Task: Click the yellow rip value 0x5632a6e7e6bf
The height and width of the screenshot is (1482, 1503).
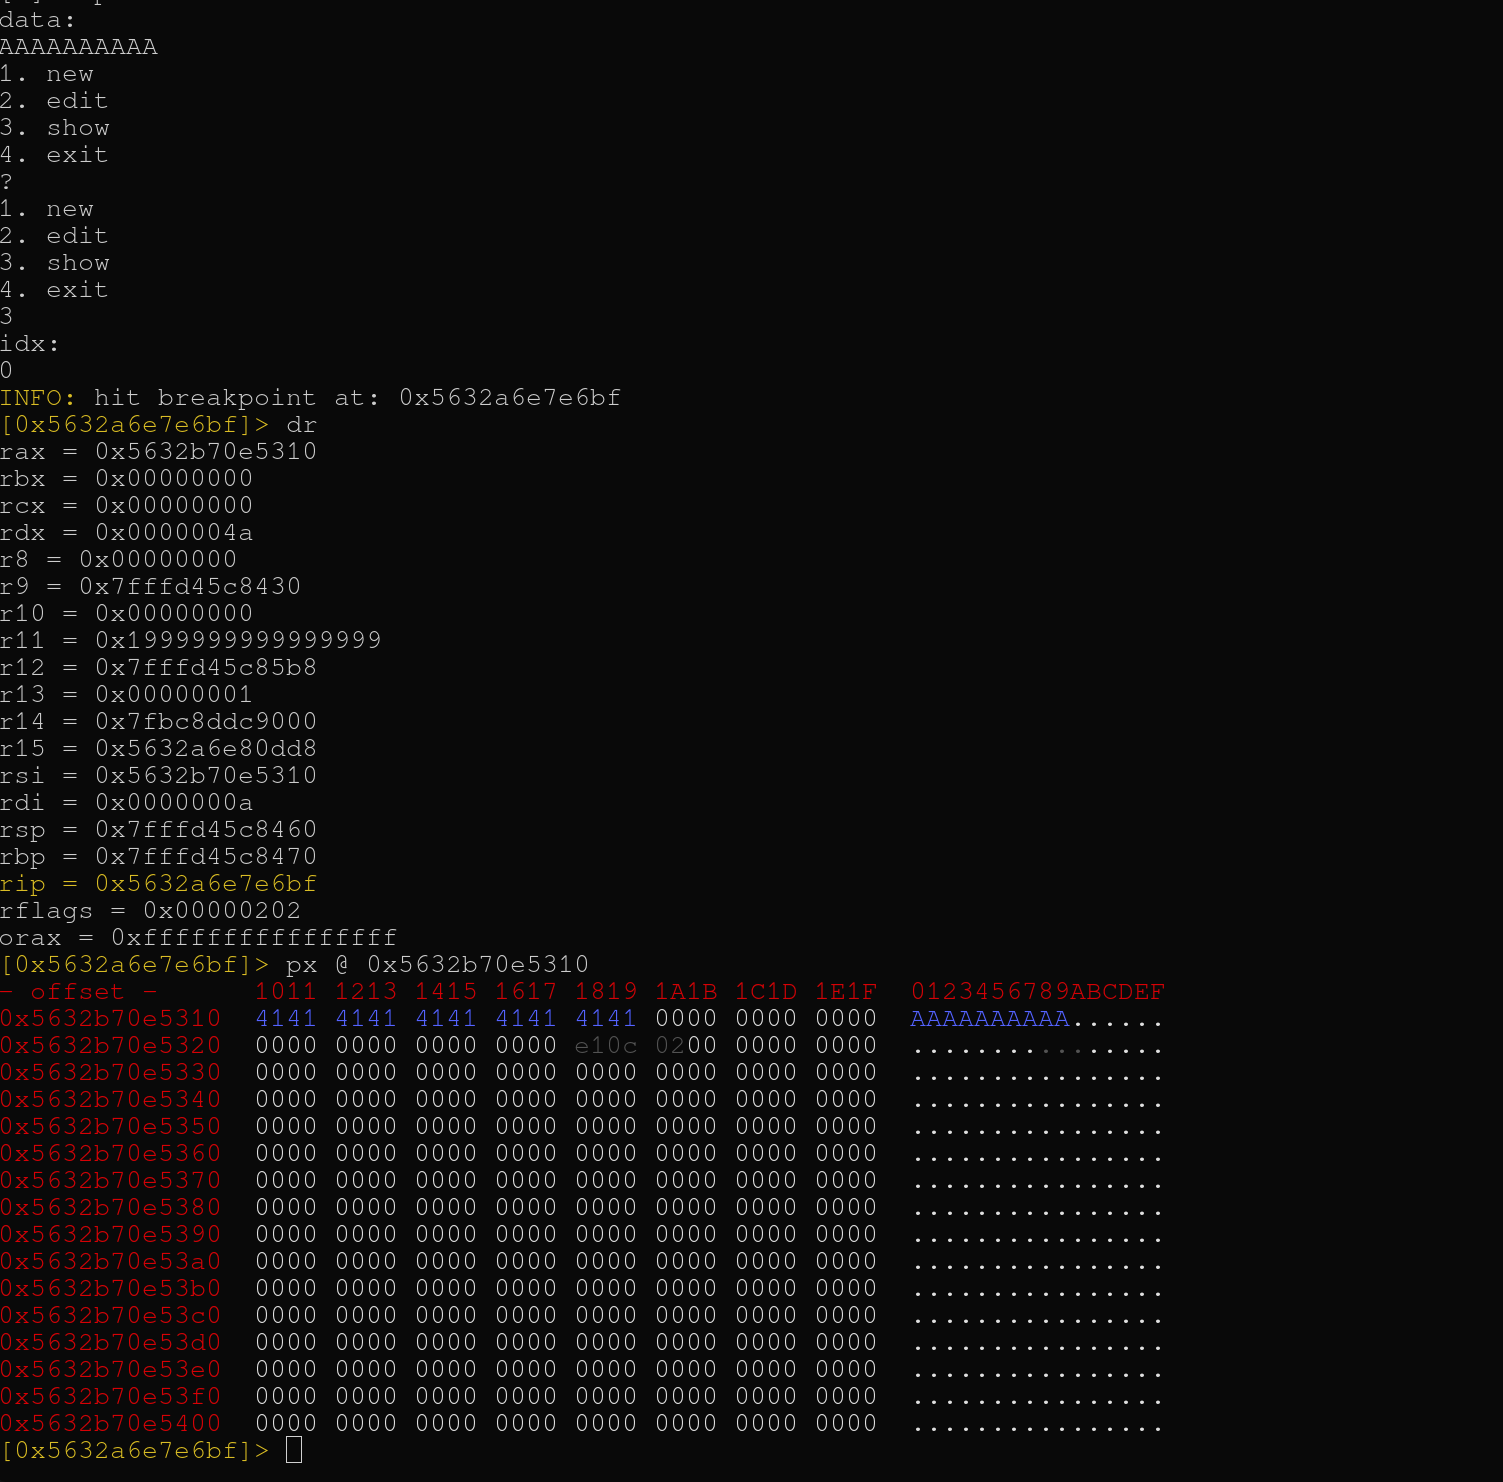Action: click(206, 884)
